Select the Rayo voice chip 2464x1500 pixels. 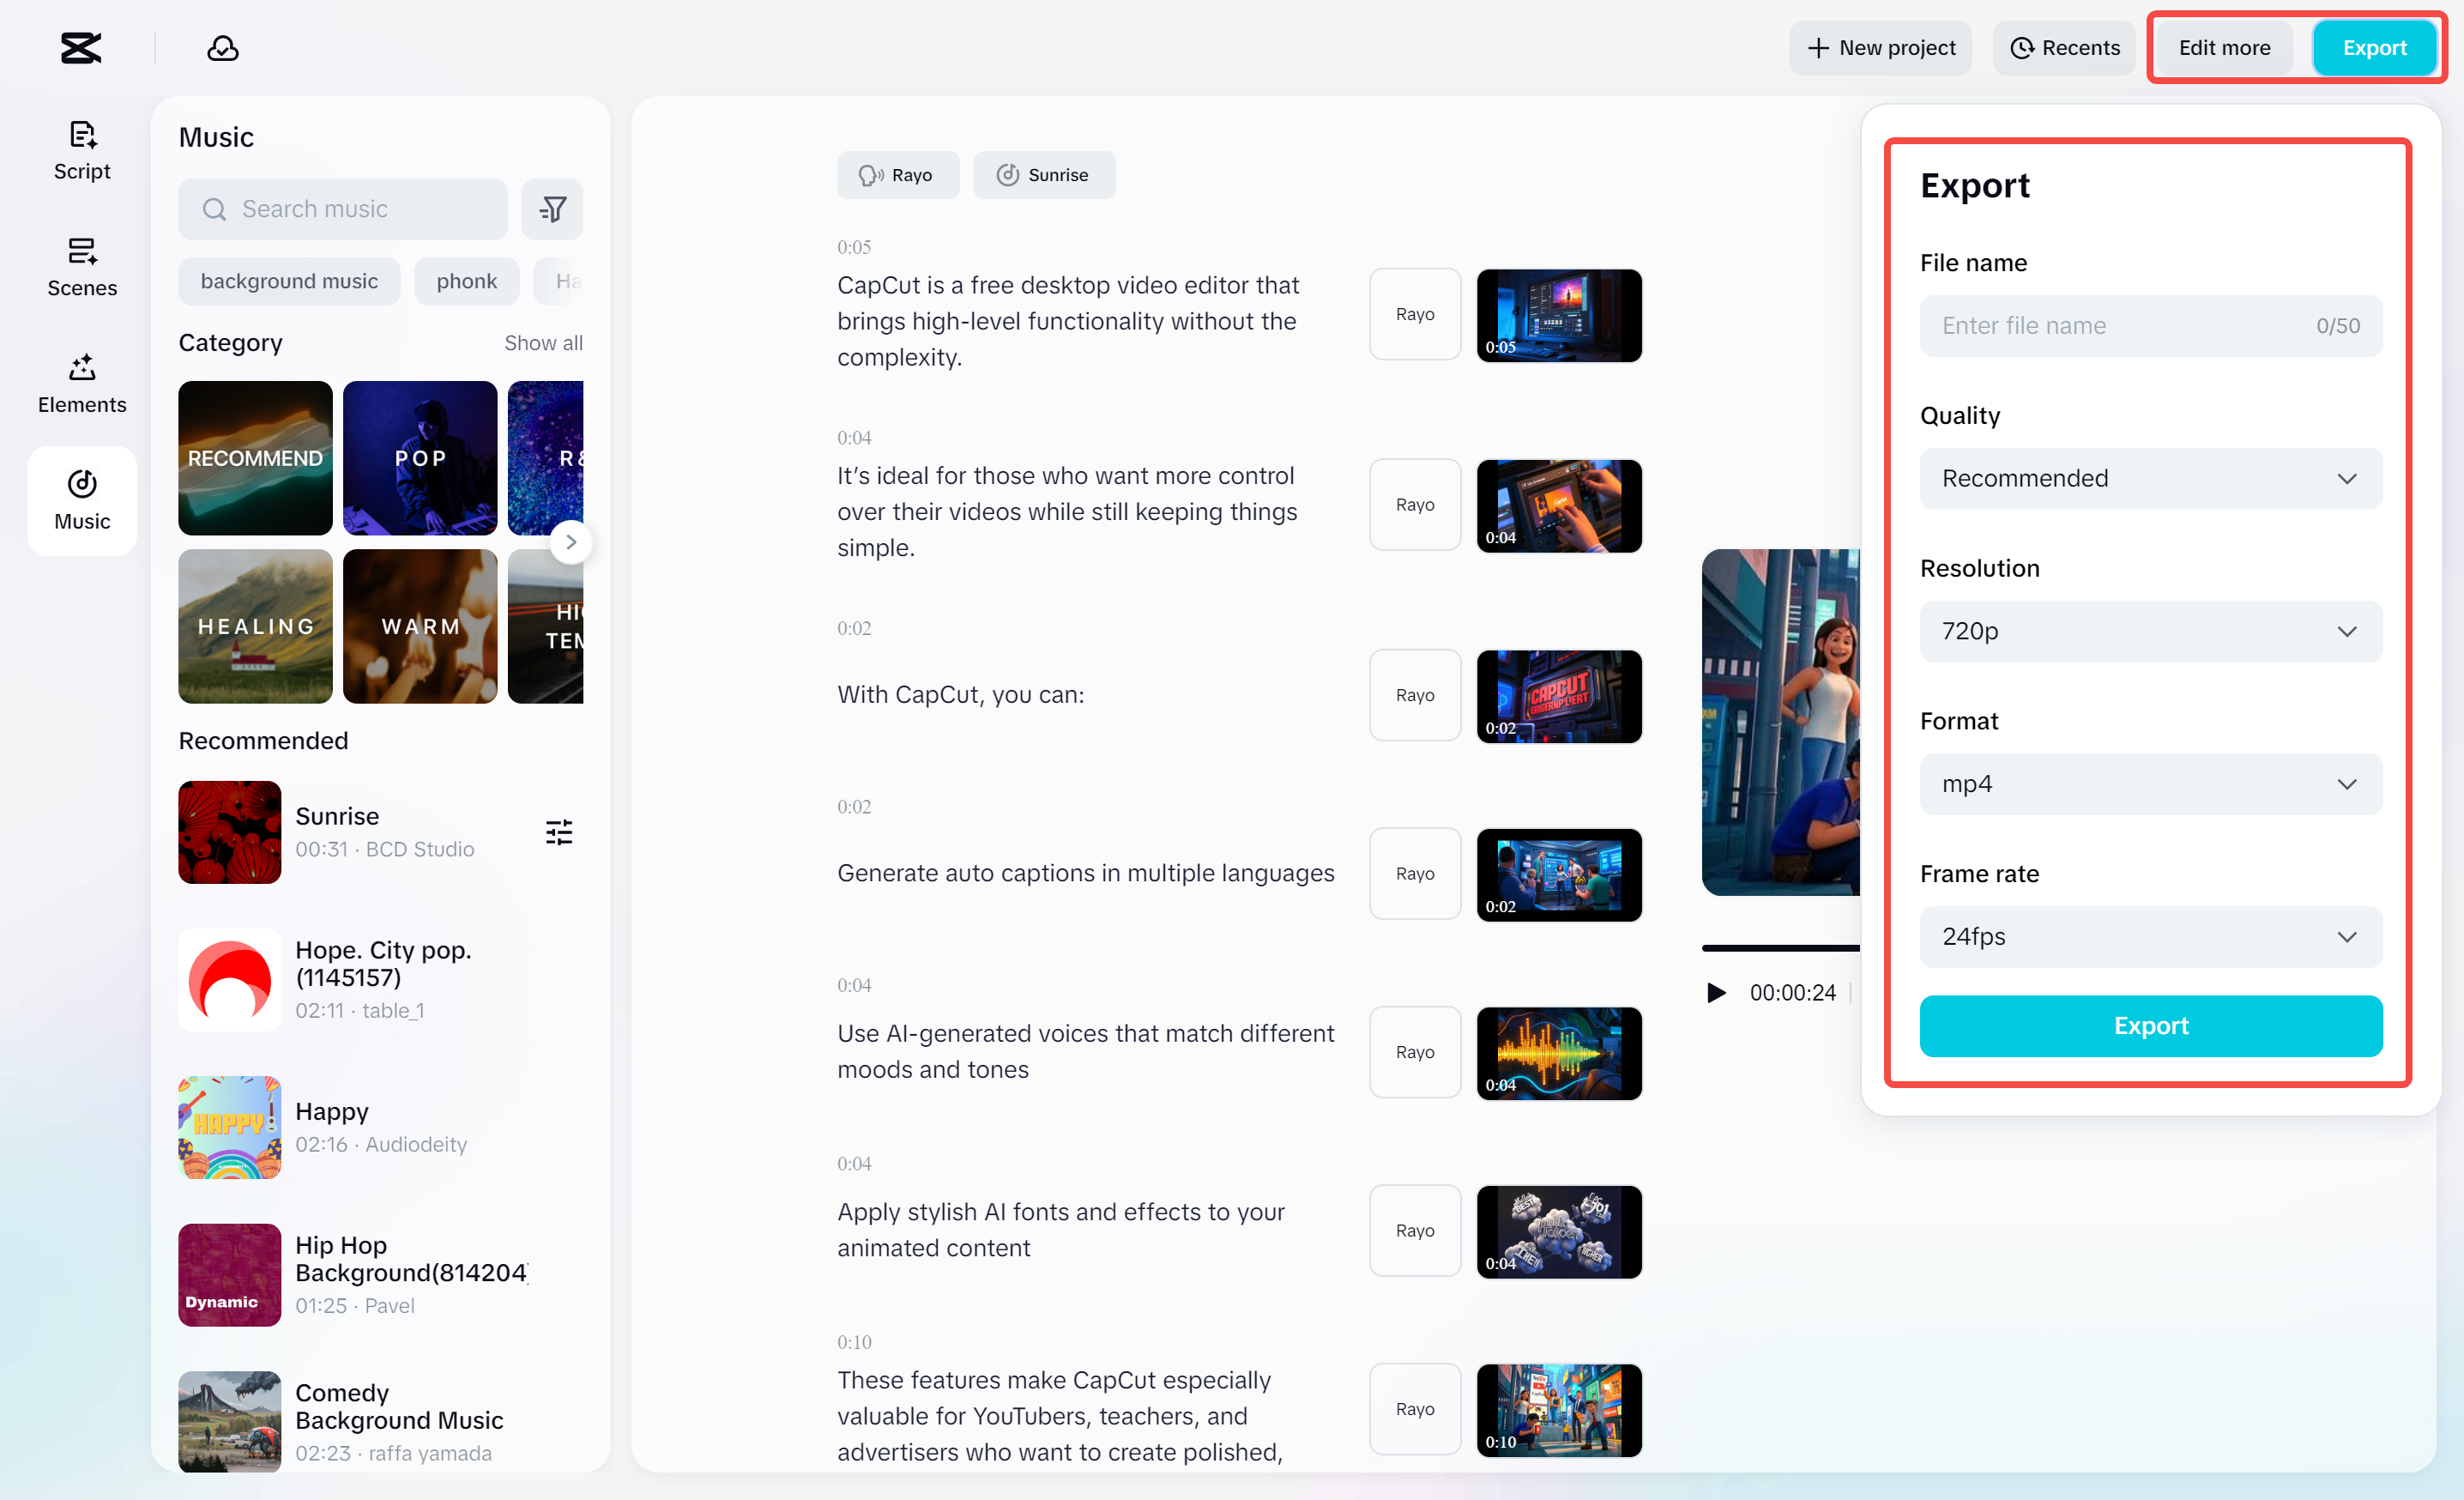897,174
